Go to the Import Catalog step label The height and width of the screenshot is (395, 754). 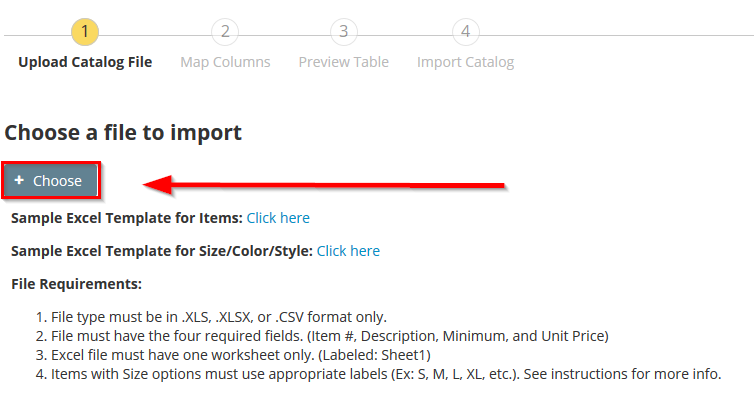[465, 62]
